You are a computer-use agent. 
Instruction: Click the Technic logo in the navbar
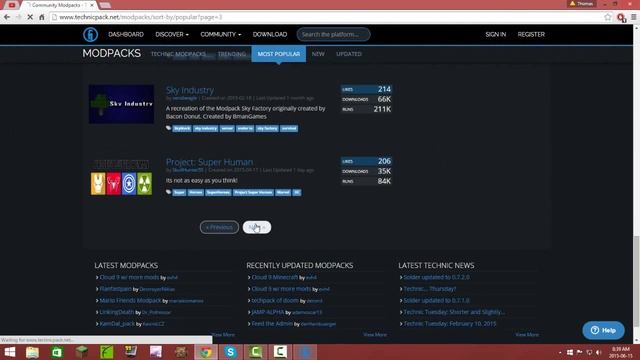point(90,34)
